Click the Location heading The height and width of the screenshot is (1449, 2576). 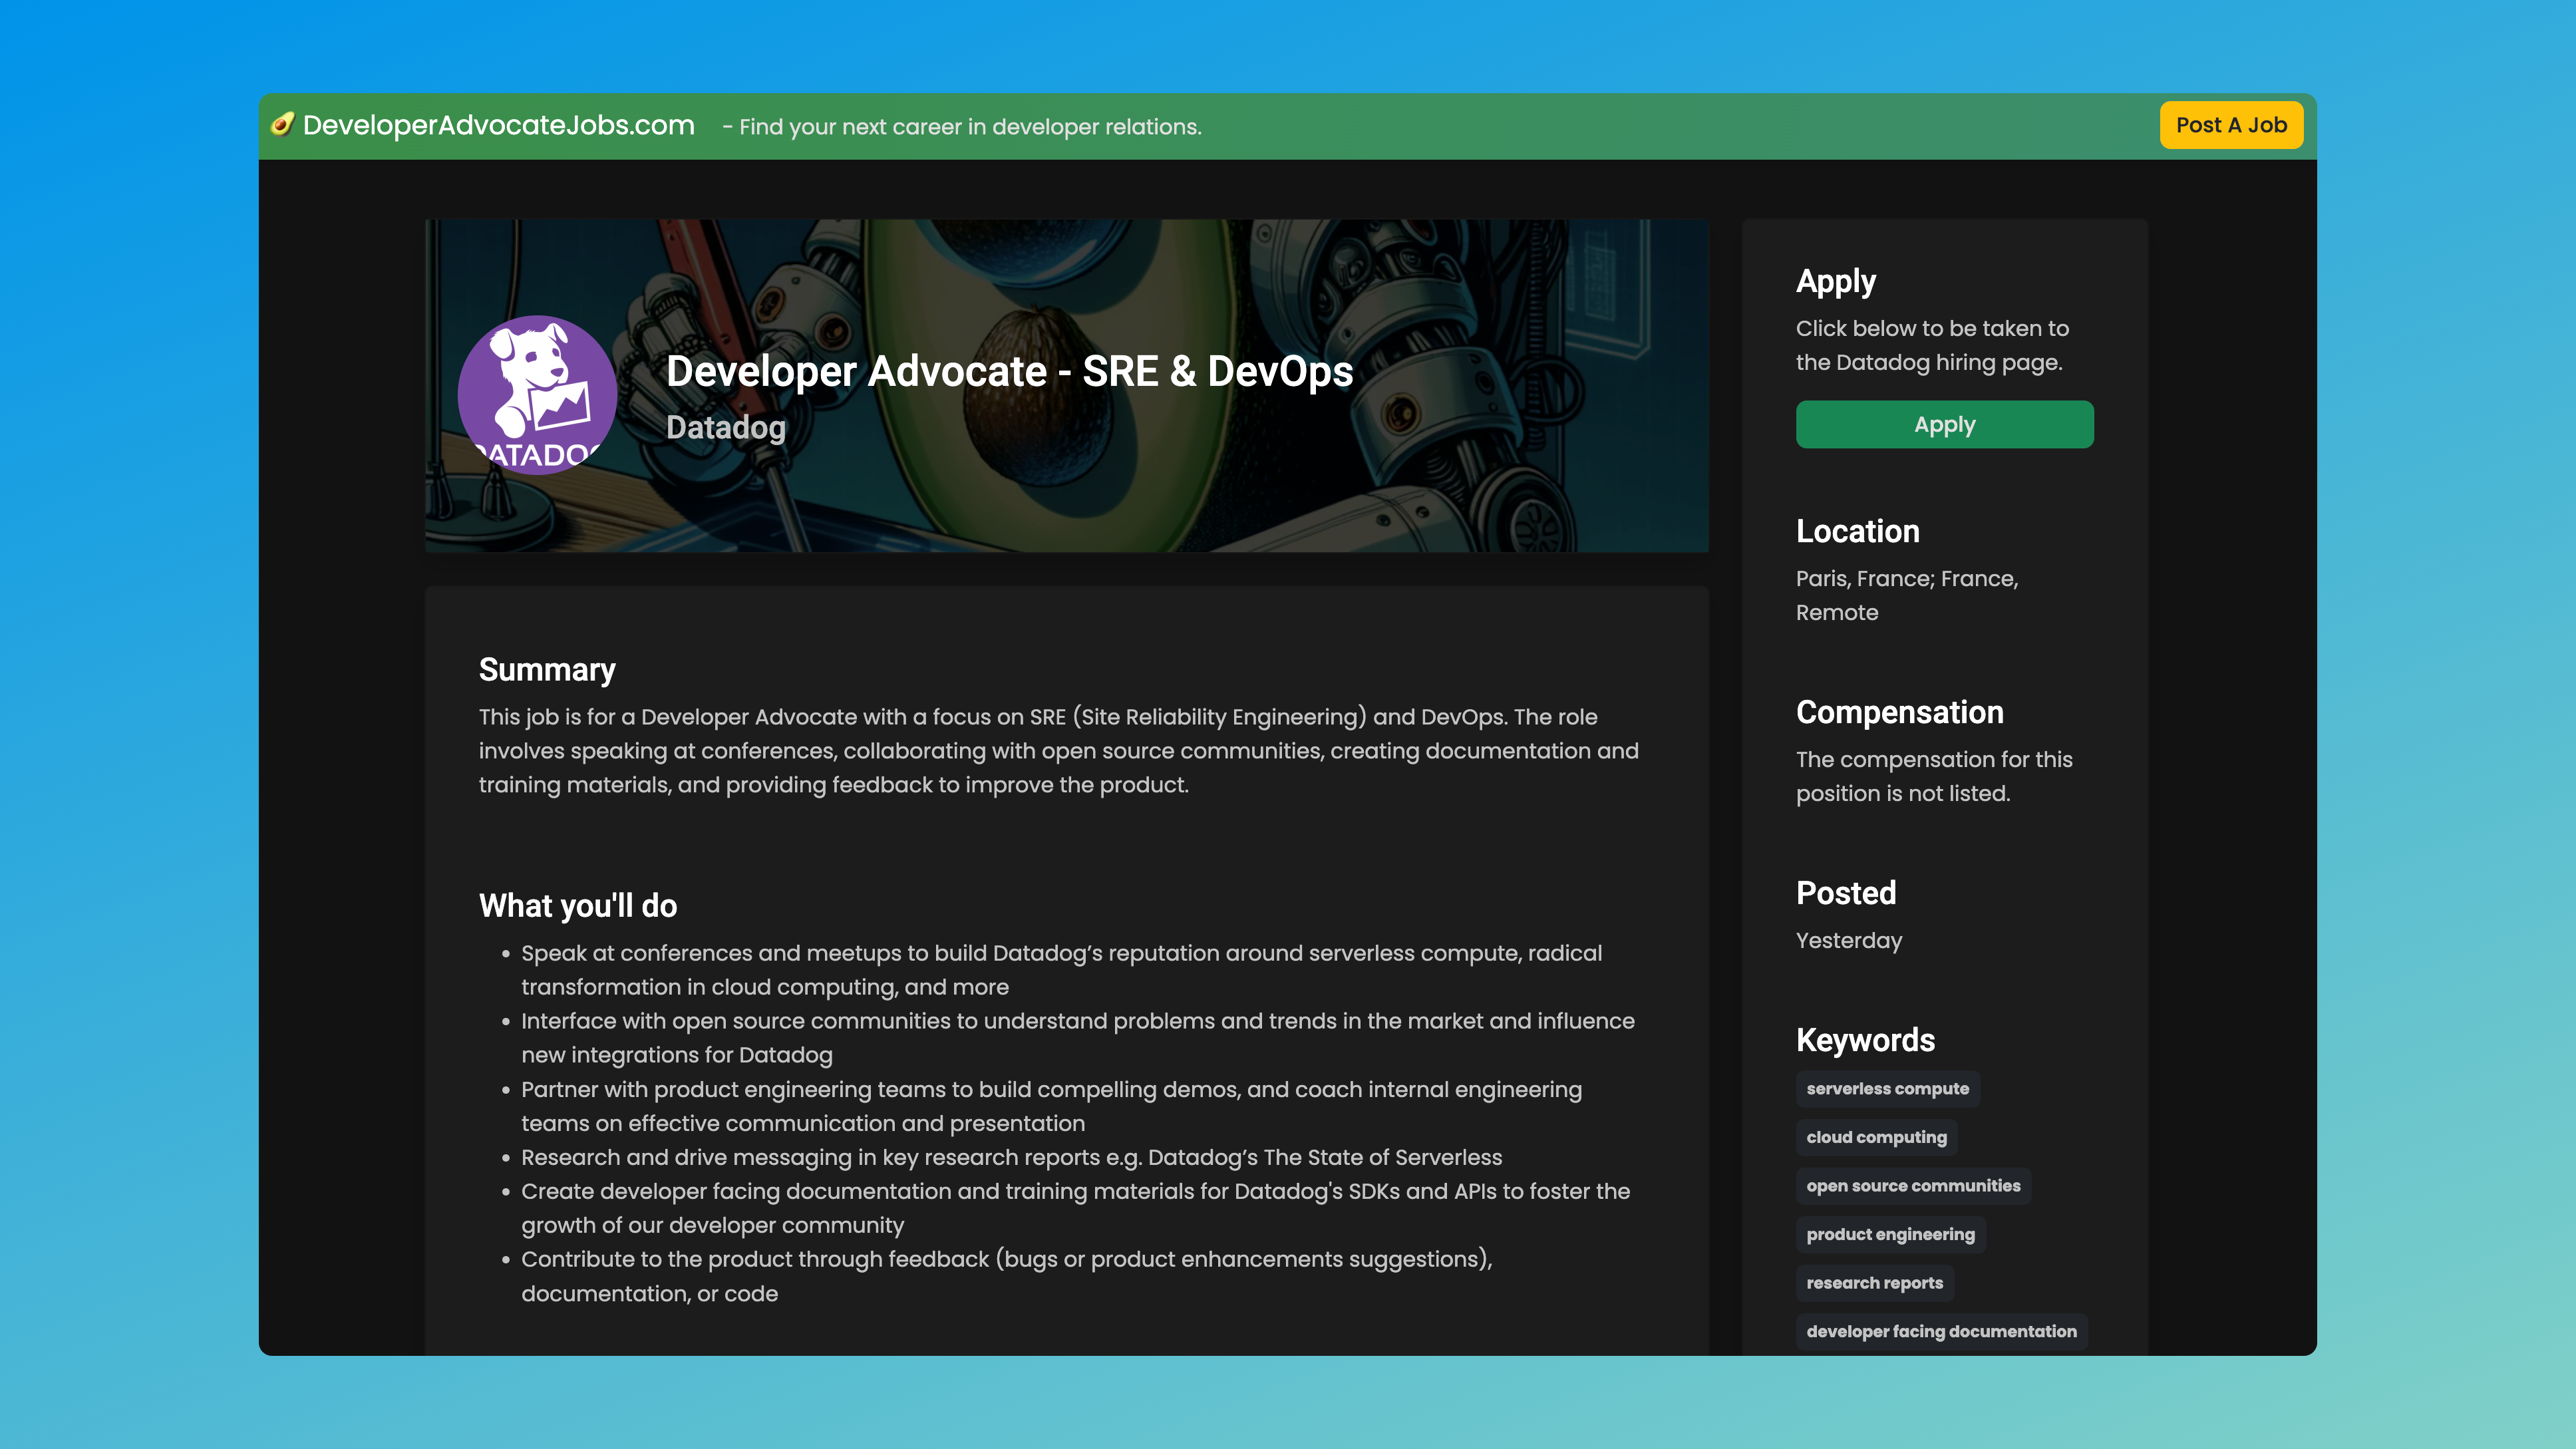pyautogui.click(x=1857, y=531)
